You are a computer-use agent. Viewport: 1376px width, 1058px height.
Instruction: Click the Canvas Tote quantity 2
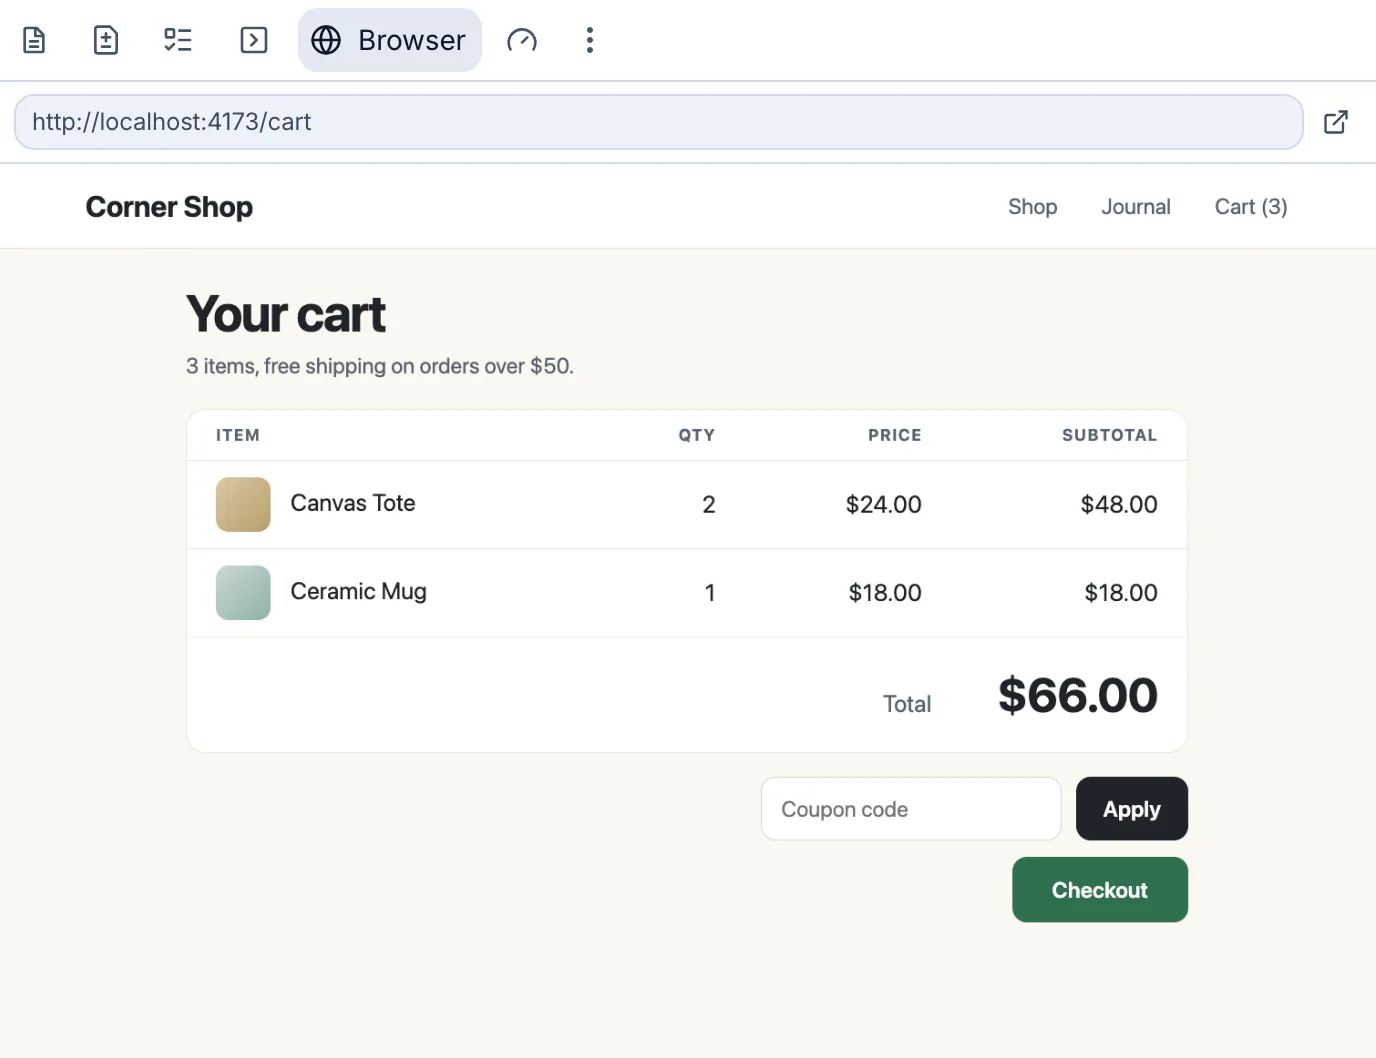pos(709,504)
